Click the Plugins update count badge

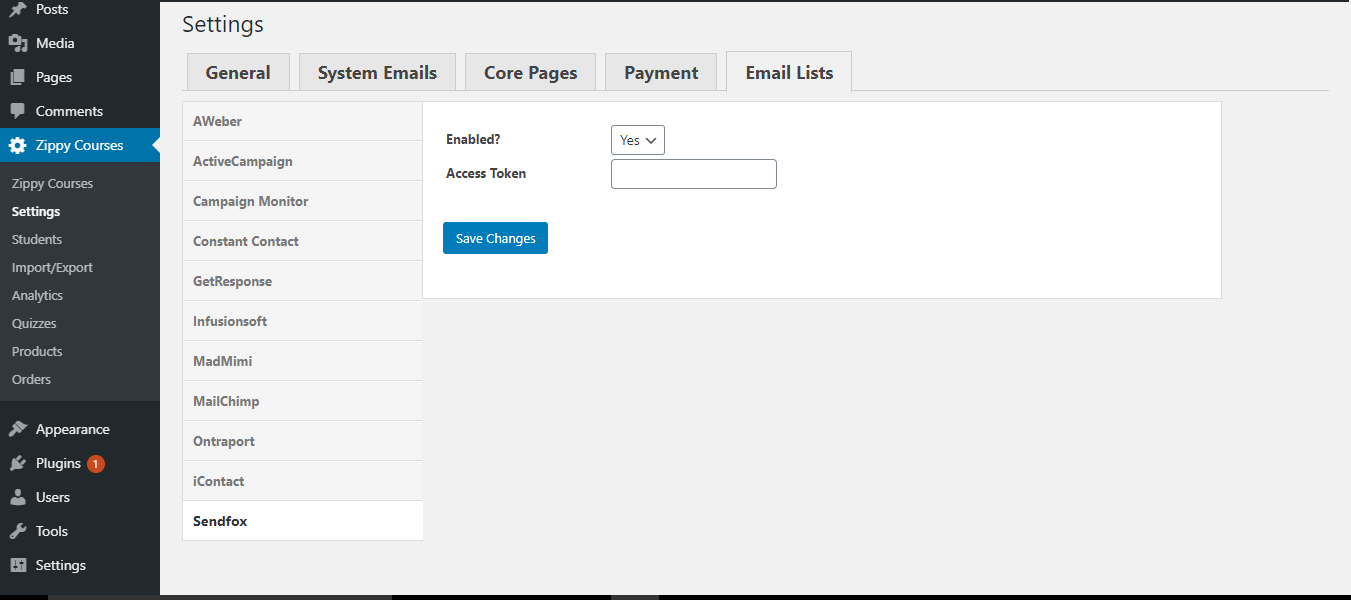point(95,463)
